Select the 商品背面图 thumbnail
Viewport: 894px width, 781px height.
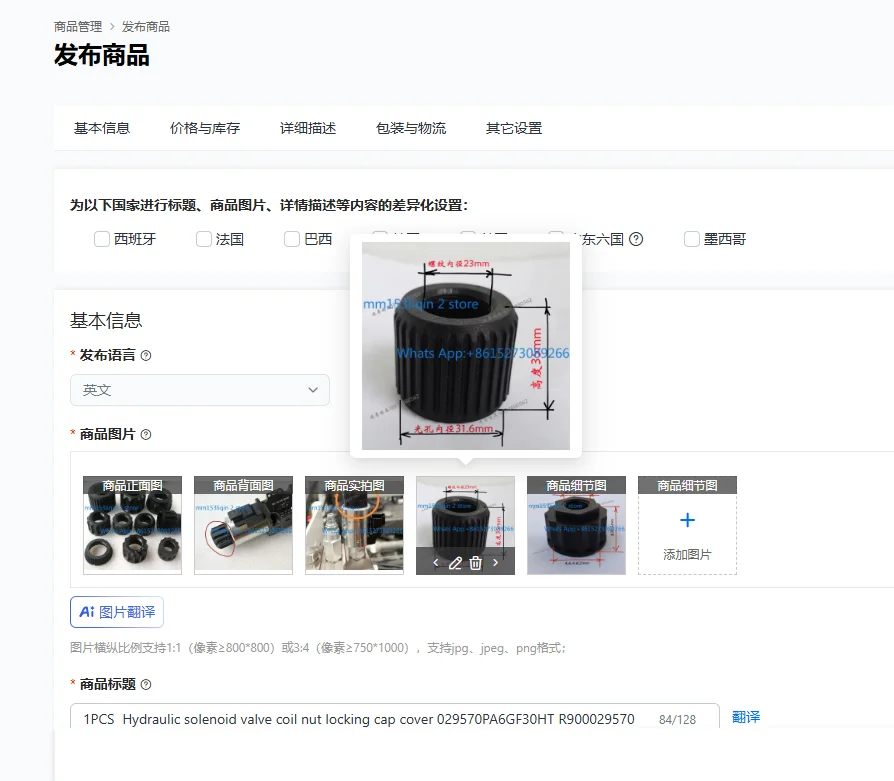[243, 526]
